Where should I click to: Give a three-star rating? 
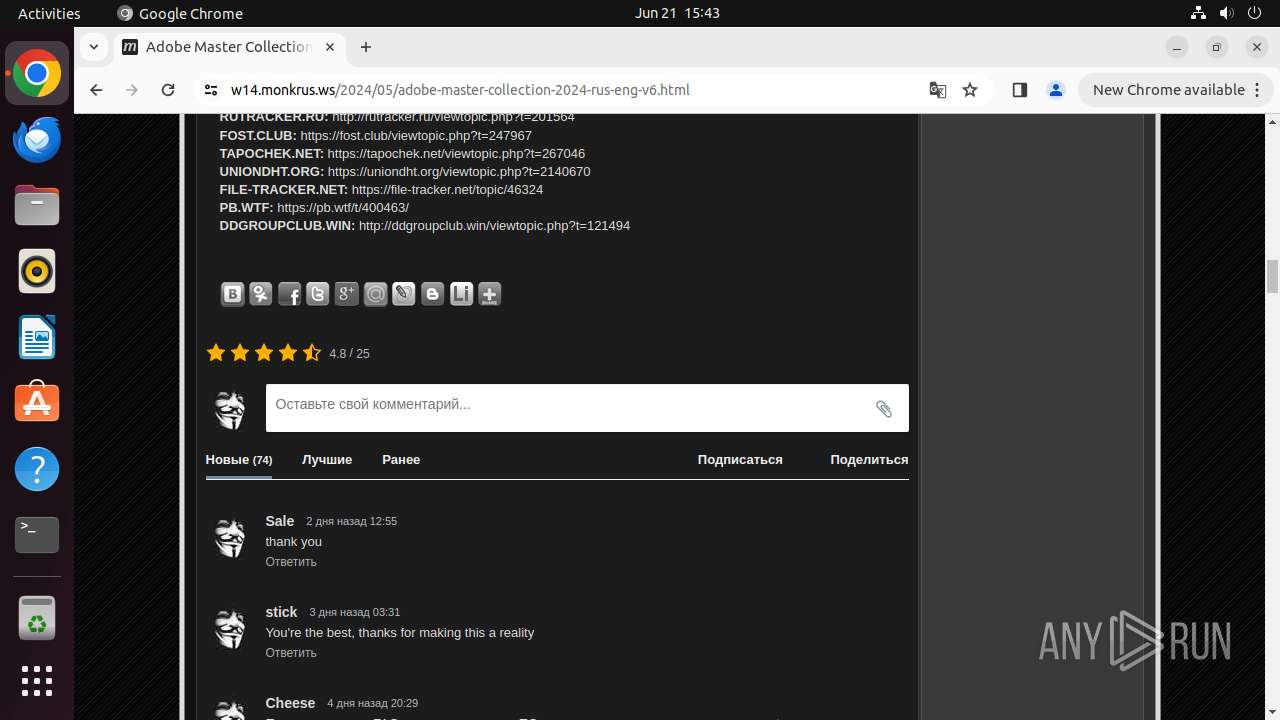(x=264, y=352)
